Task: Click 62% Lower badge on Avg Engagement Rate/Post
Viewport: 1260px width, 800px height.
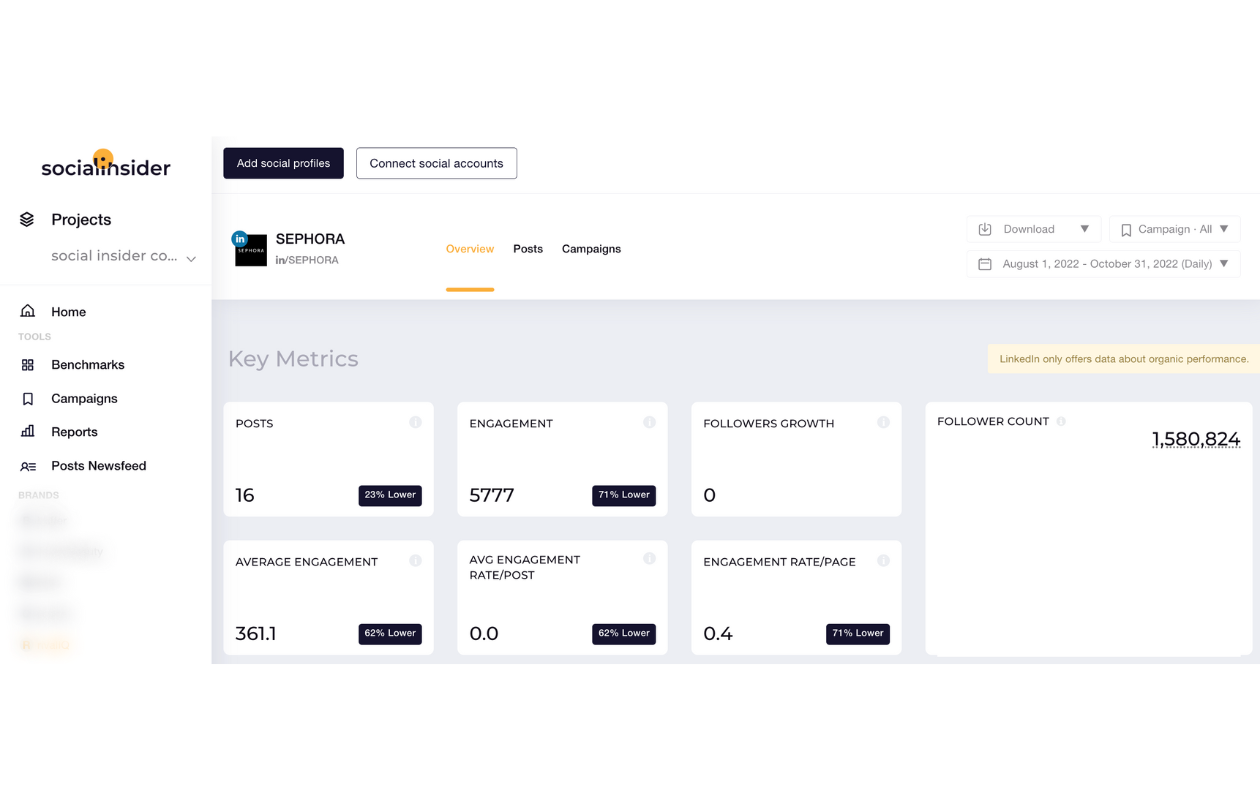Action: click(x=624, y=633)
